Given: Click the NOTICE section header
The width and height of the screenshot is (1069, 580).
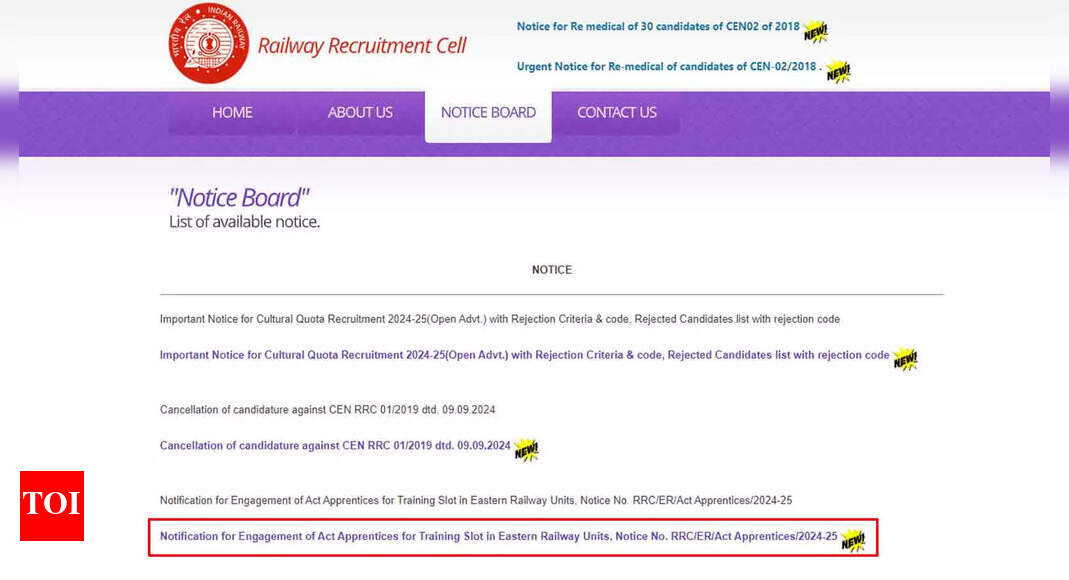Looking at the screenshot, I should pos(551,269).
